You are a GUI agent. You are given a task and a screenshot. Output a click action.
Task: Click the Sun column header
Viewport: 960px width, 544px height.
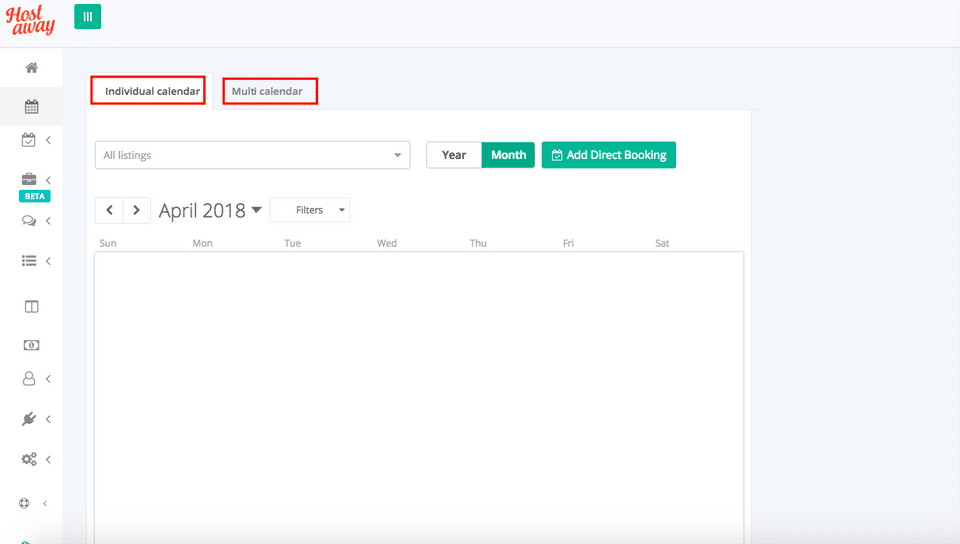108,243
